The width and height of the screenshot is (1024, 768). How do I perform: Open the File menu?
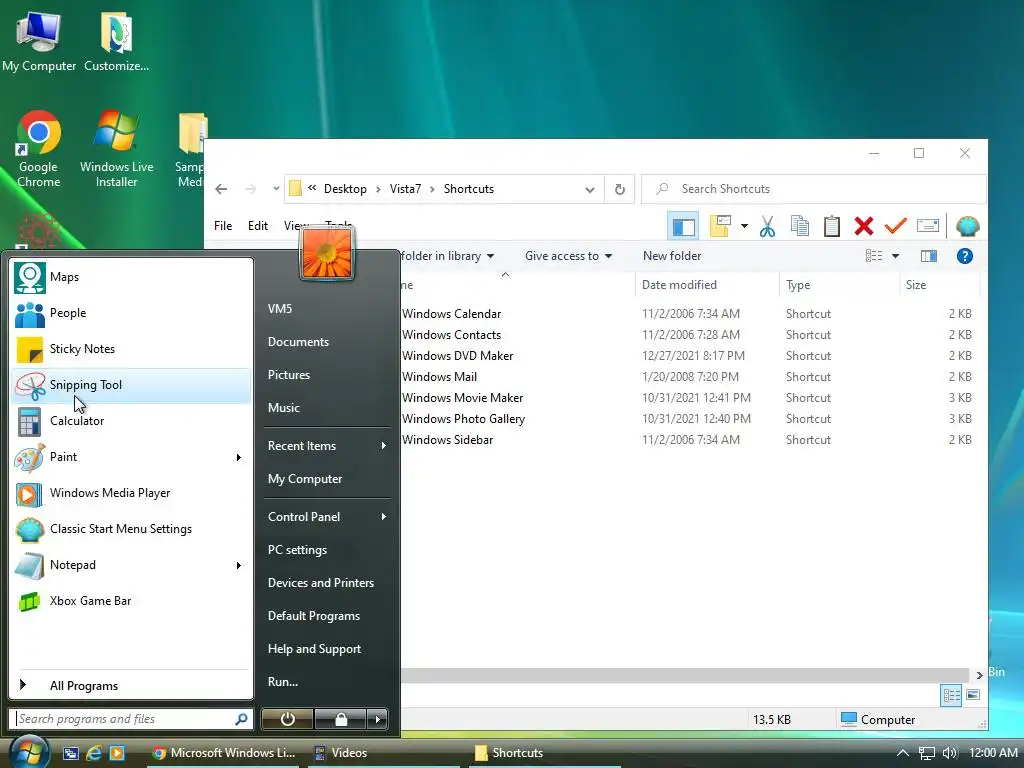coord(223,226)
